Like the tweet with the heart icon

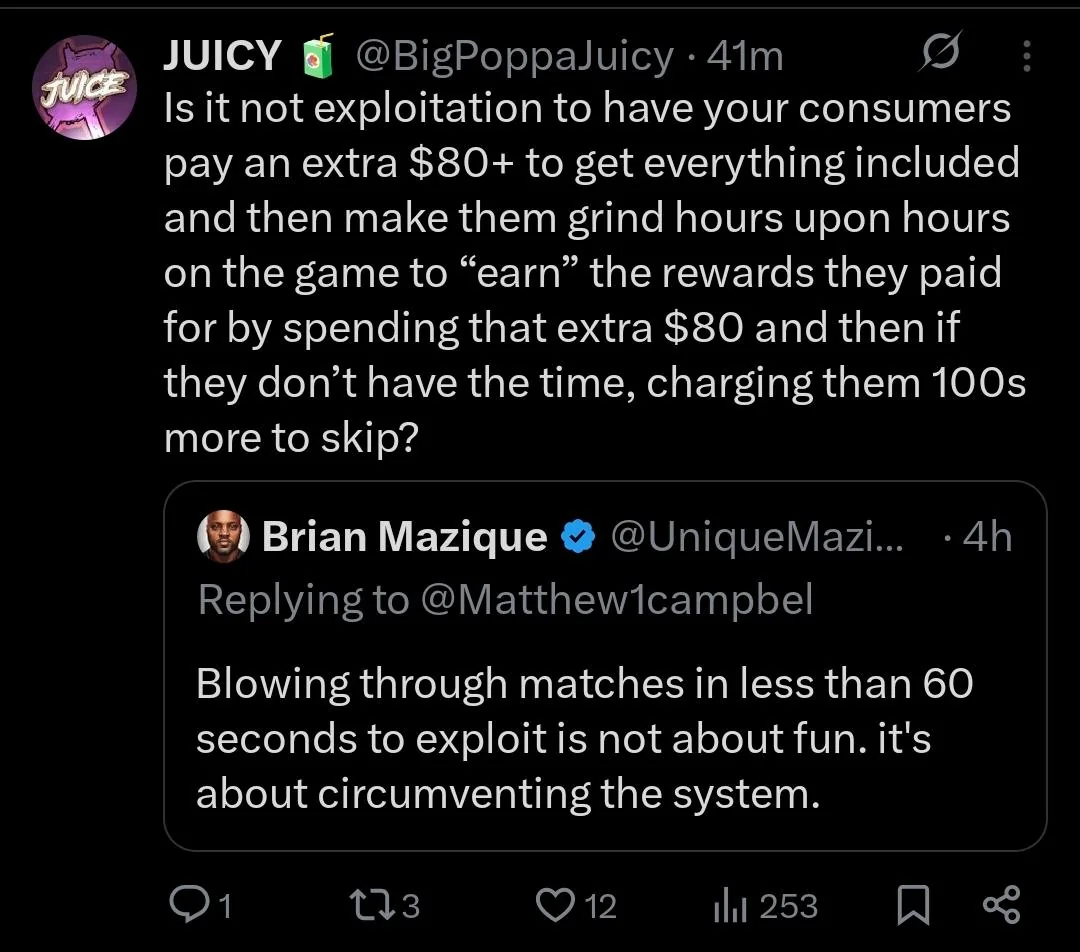[x=555, y=905]
